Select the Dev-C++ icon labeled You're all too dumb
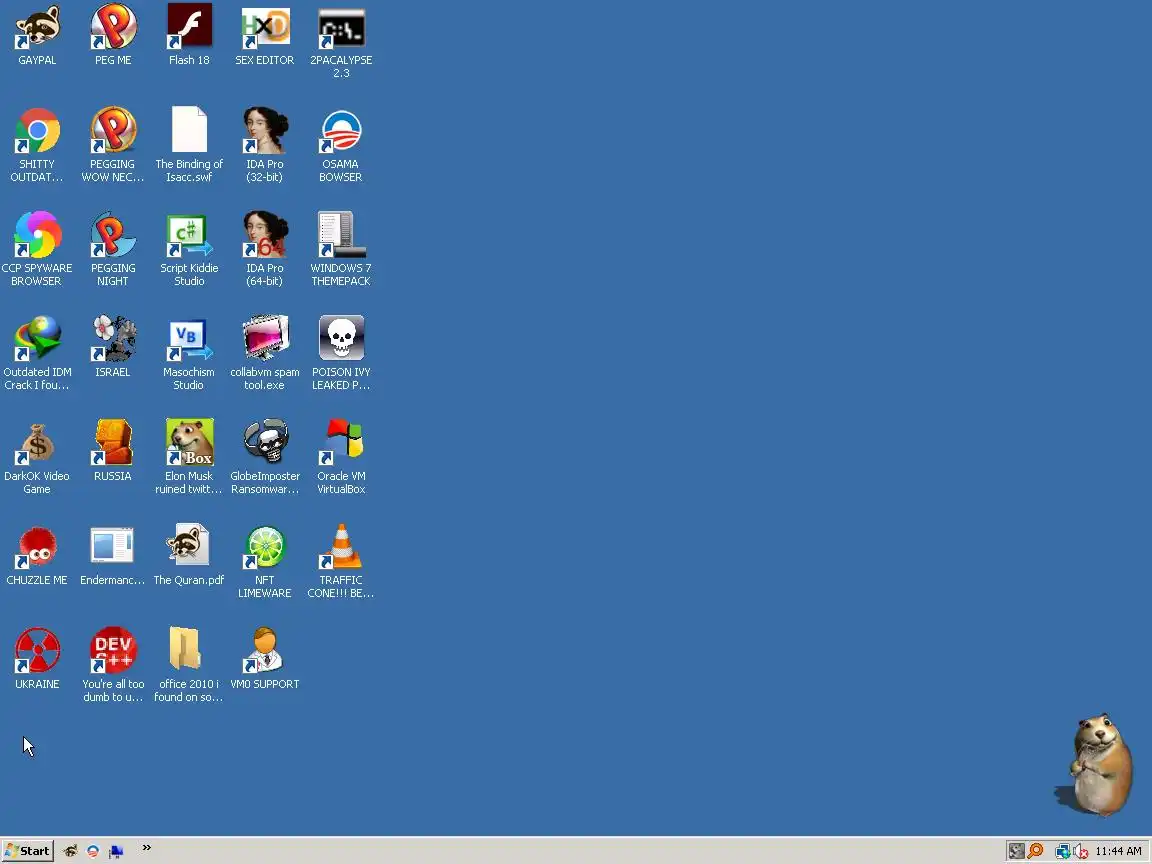The width and height of the screenshot is (1152, 864). 112,651
